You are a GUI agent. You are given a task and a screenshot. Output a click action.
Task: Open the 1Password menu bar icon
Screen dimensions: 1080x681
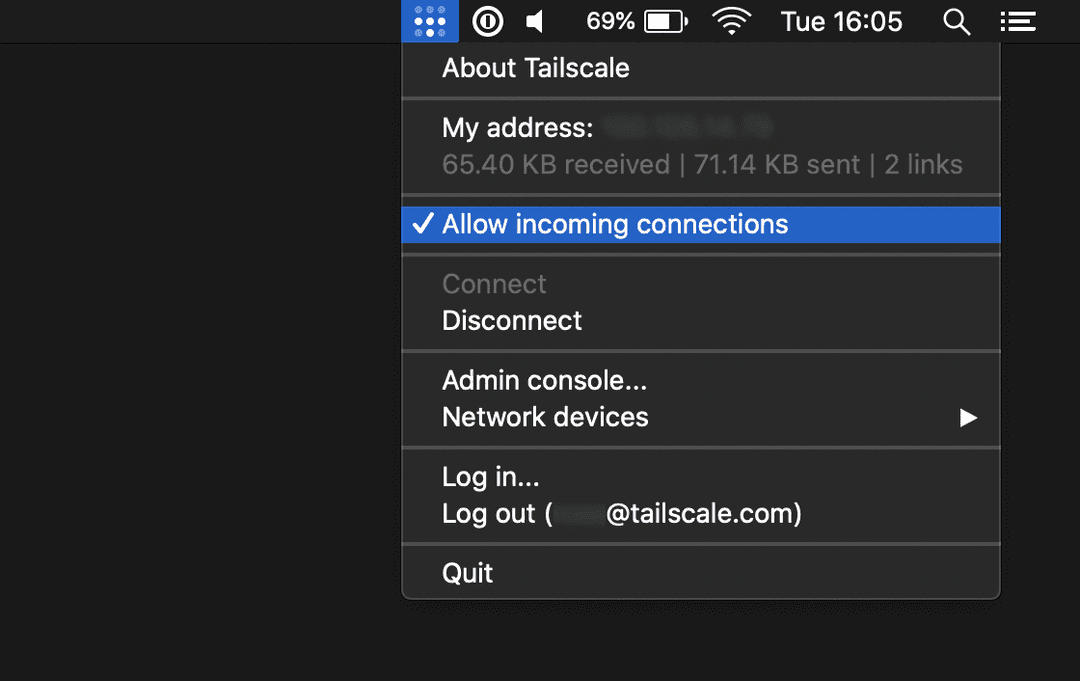tap(488, 21)
